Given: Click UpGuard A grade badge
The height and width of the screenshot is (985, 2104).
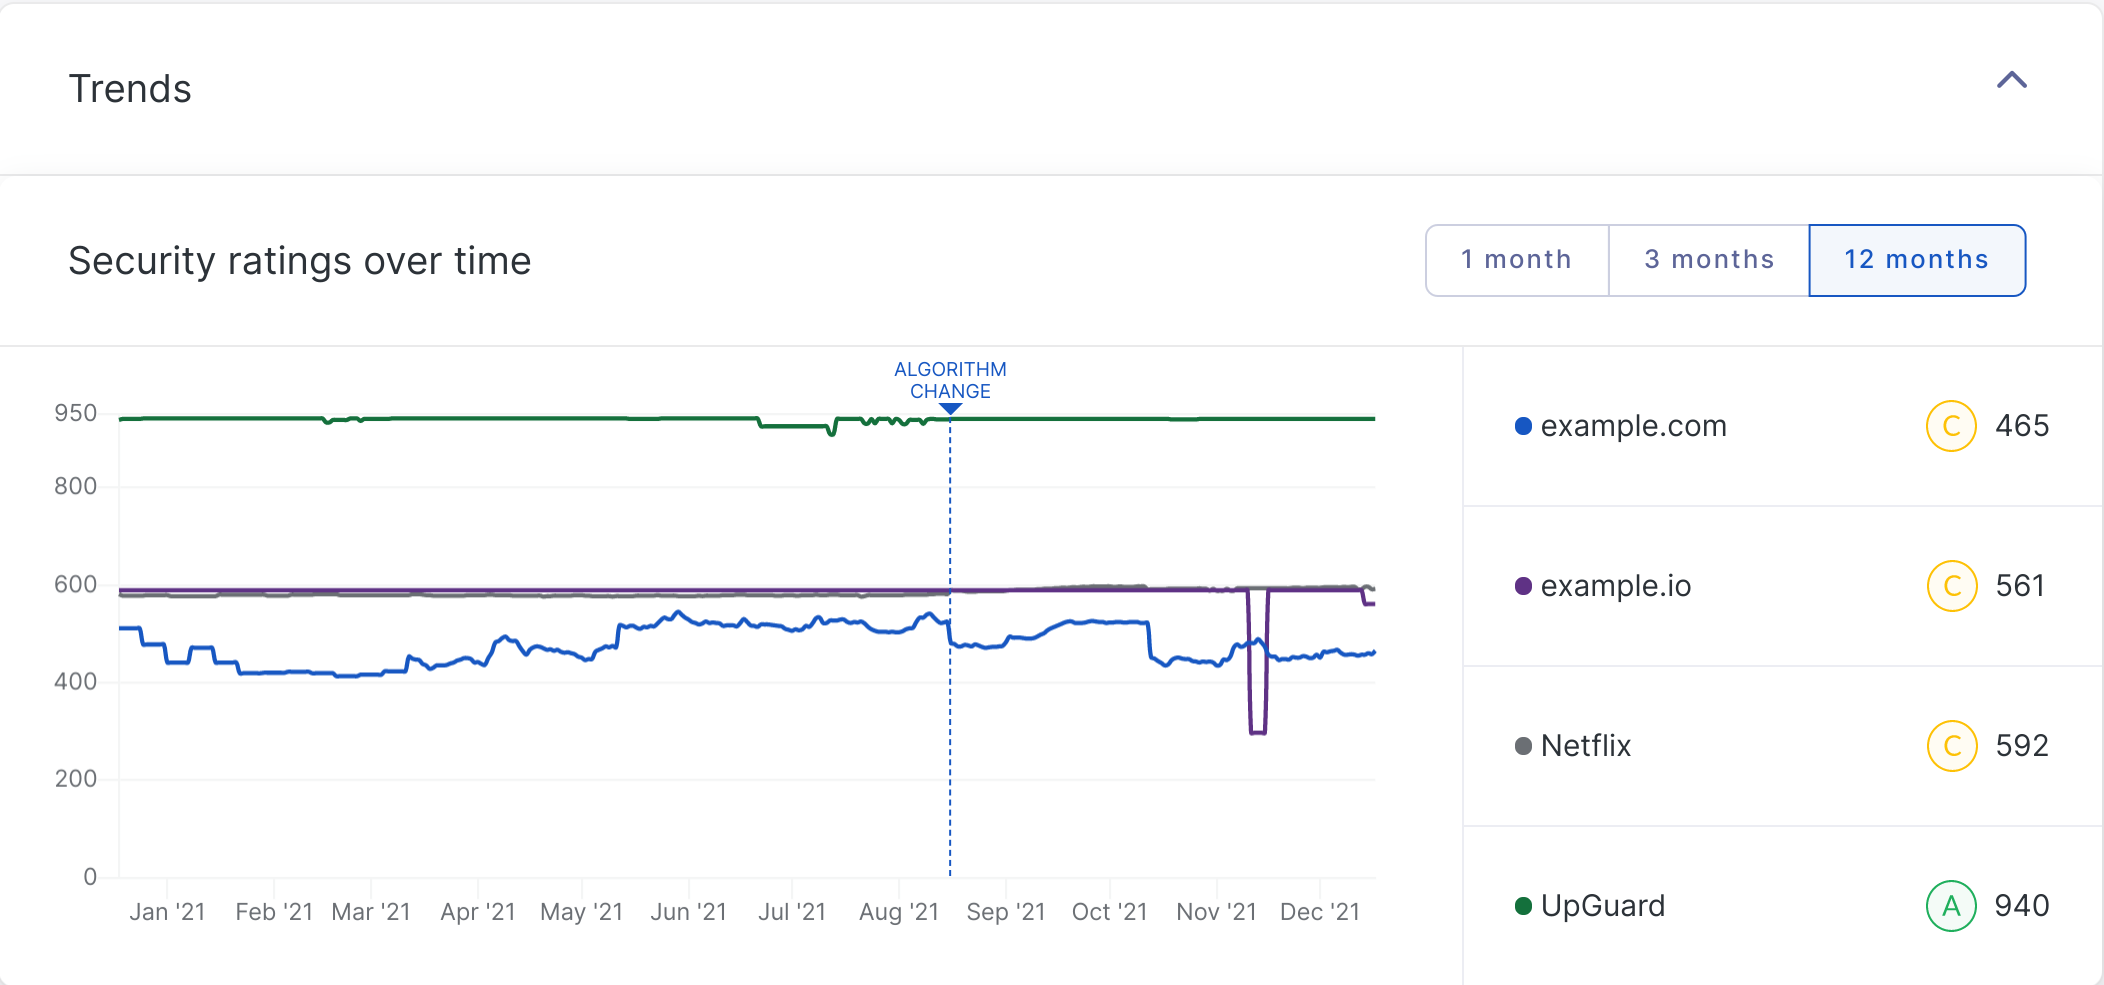Looking at the screenshot, I should [x=1950, y=906].
